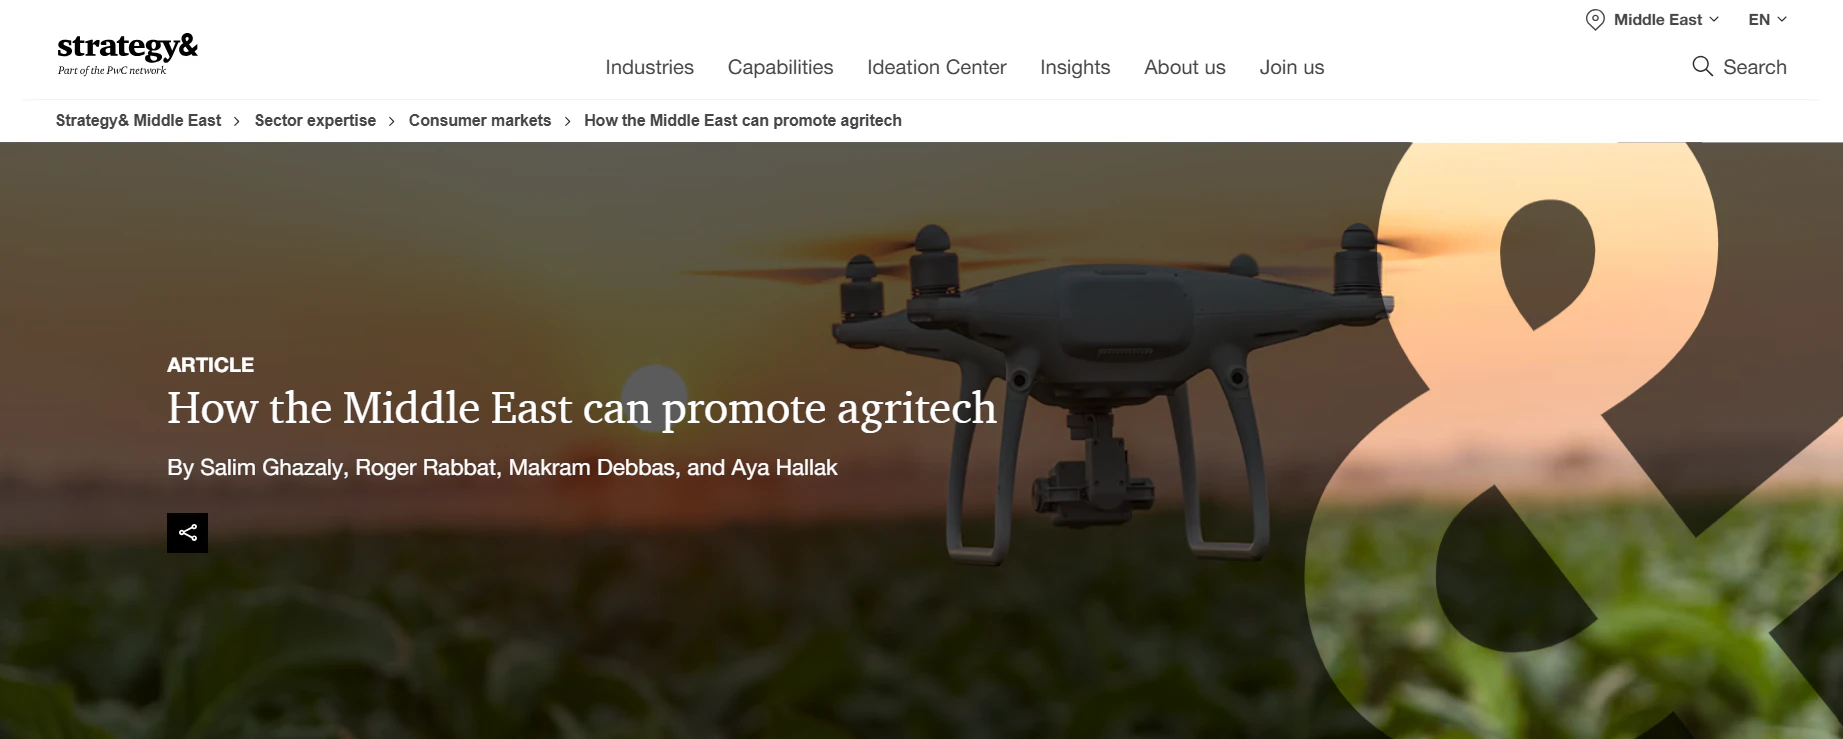Image resolution: width=1843 pixels, height=739 pixels.
Task: Open the Industries menu
Action: pos(649,67)
